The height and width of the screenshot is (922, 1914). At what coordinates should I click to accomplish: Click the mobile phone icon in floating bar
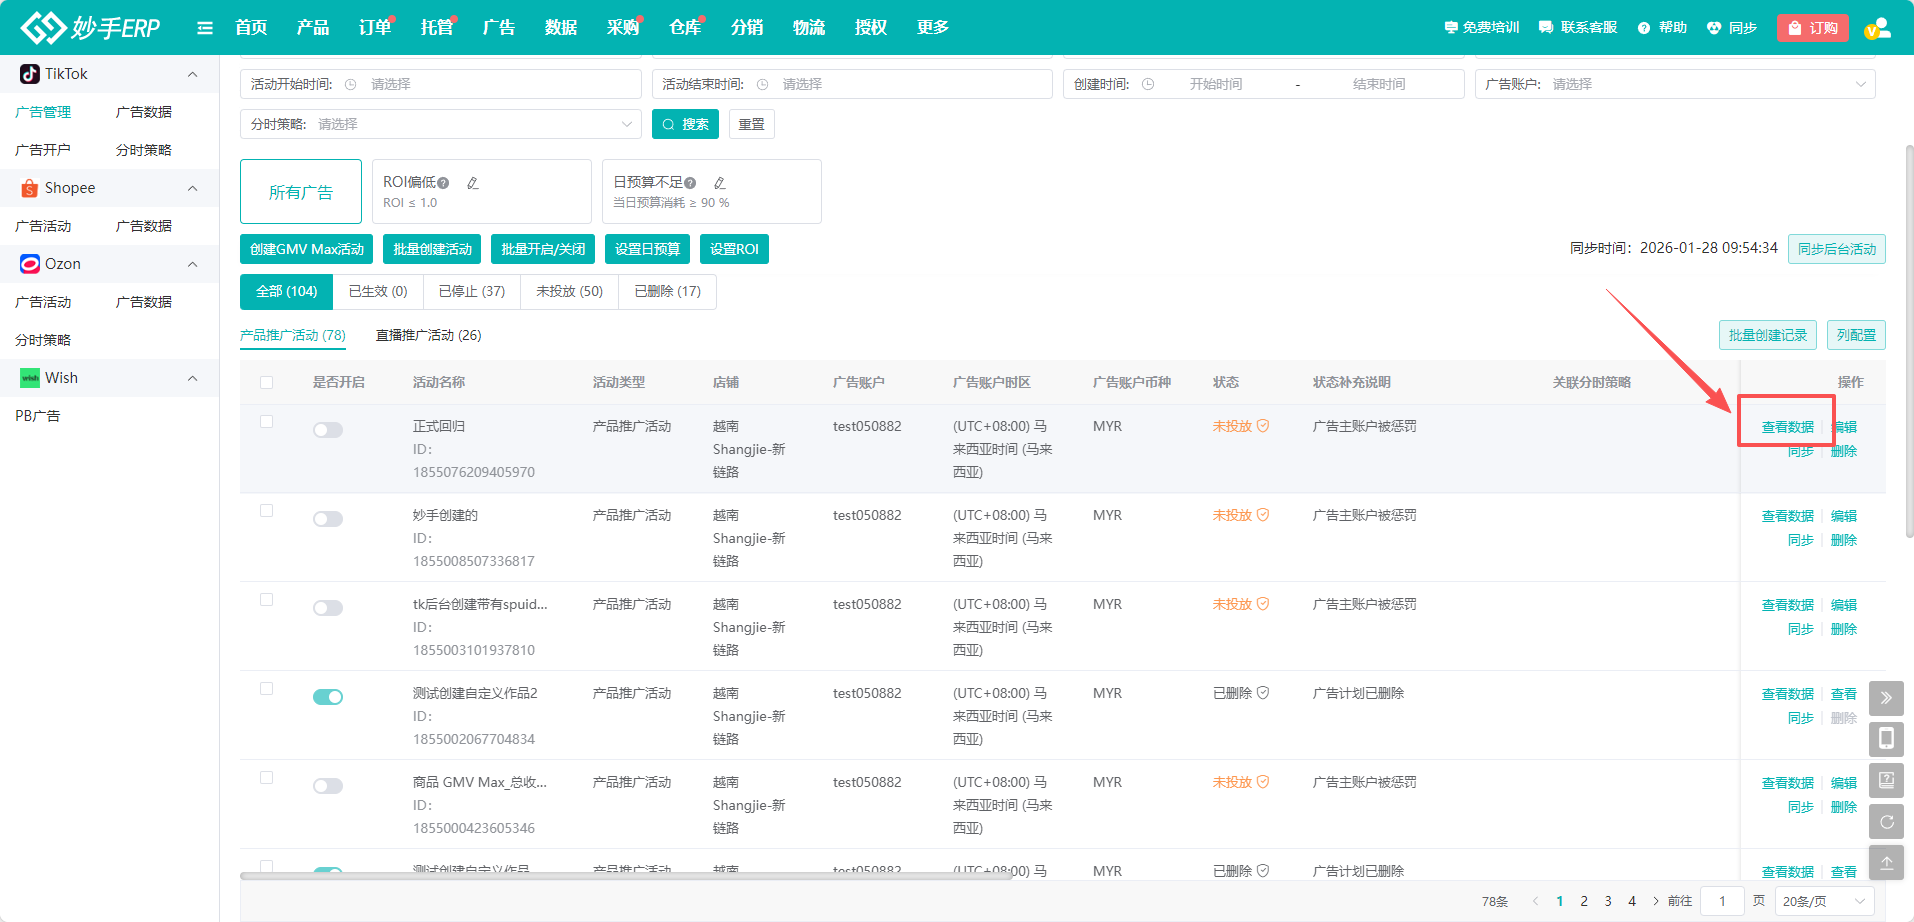[x=1886, y=739]
